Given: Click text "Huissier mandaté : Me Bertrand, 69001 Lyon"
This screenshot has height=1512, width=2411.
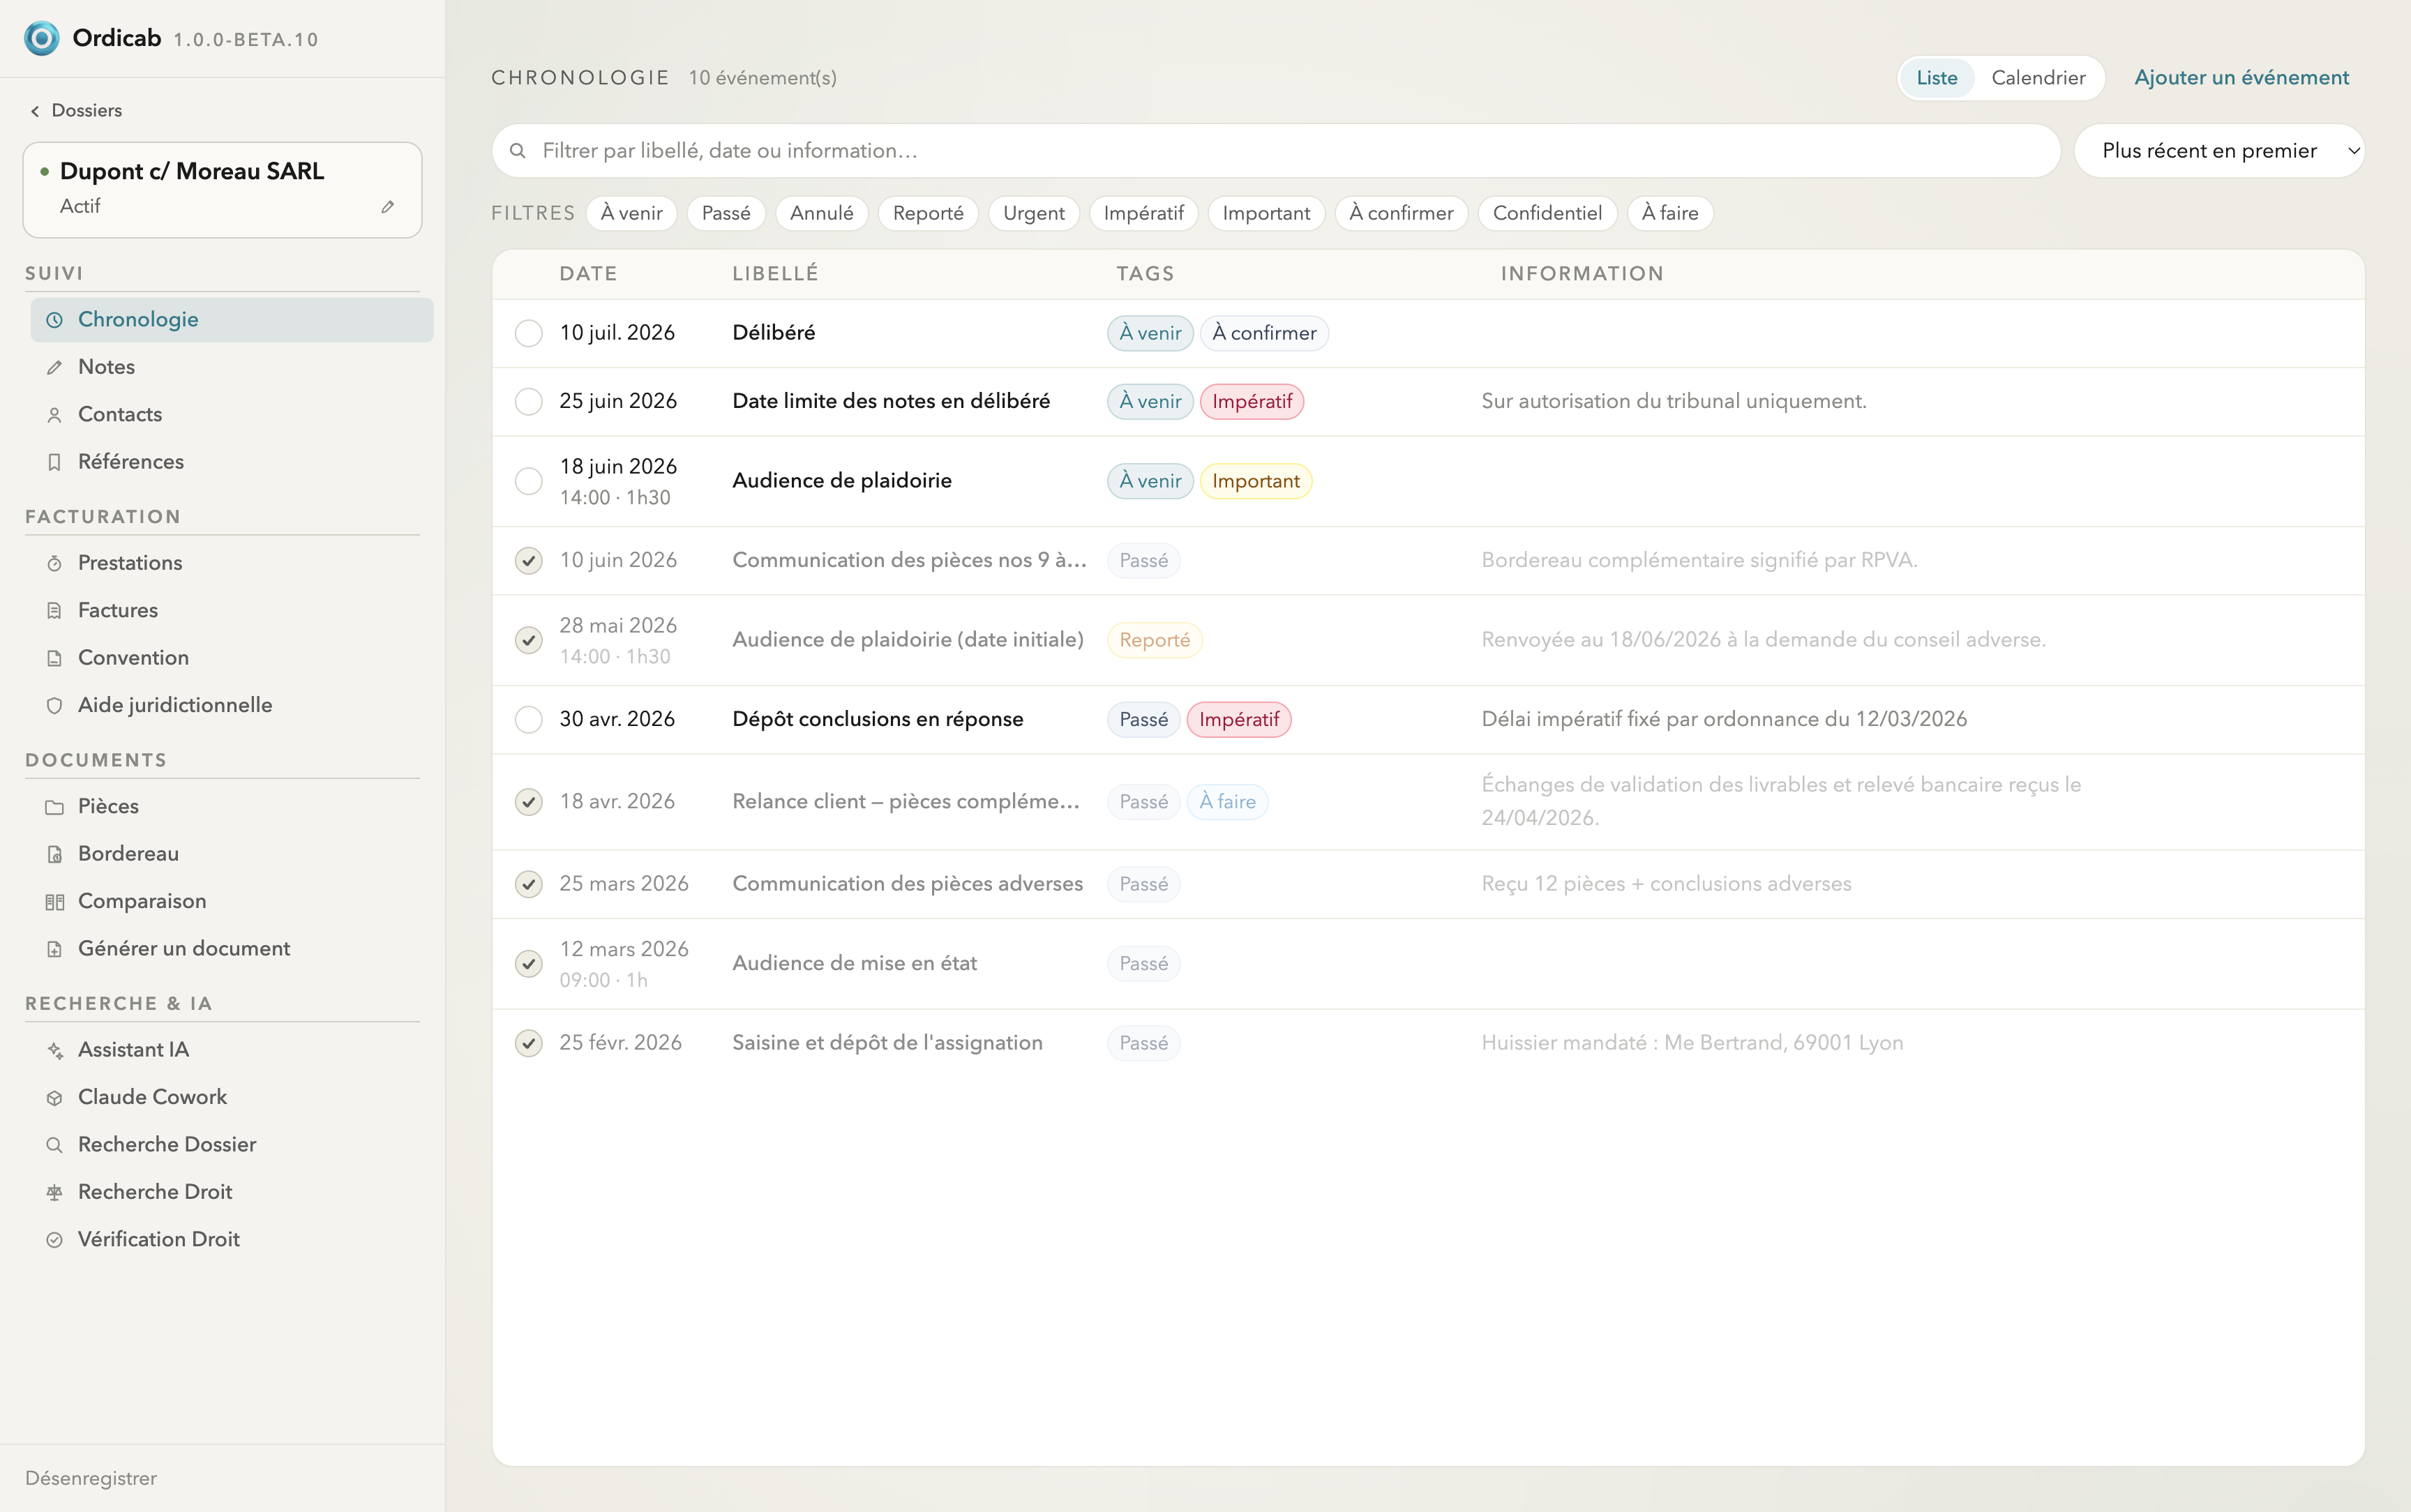Looking at the screenshot, I should 1692,1043.
